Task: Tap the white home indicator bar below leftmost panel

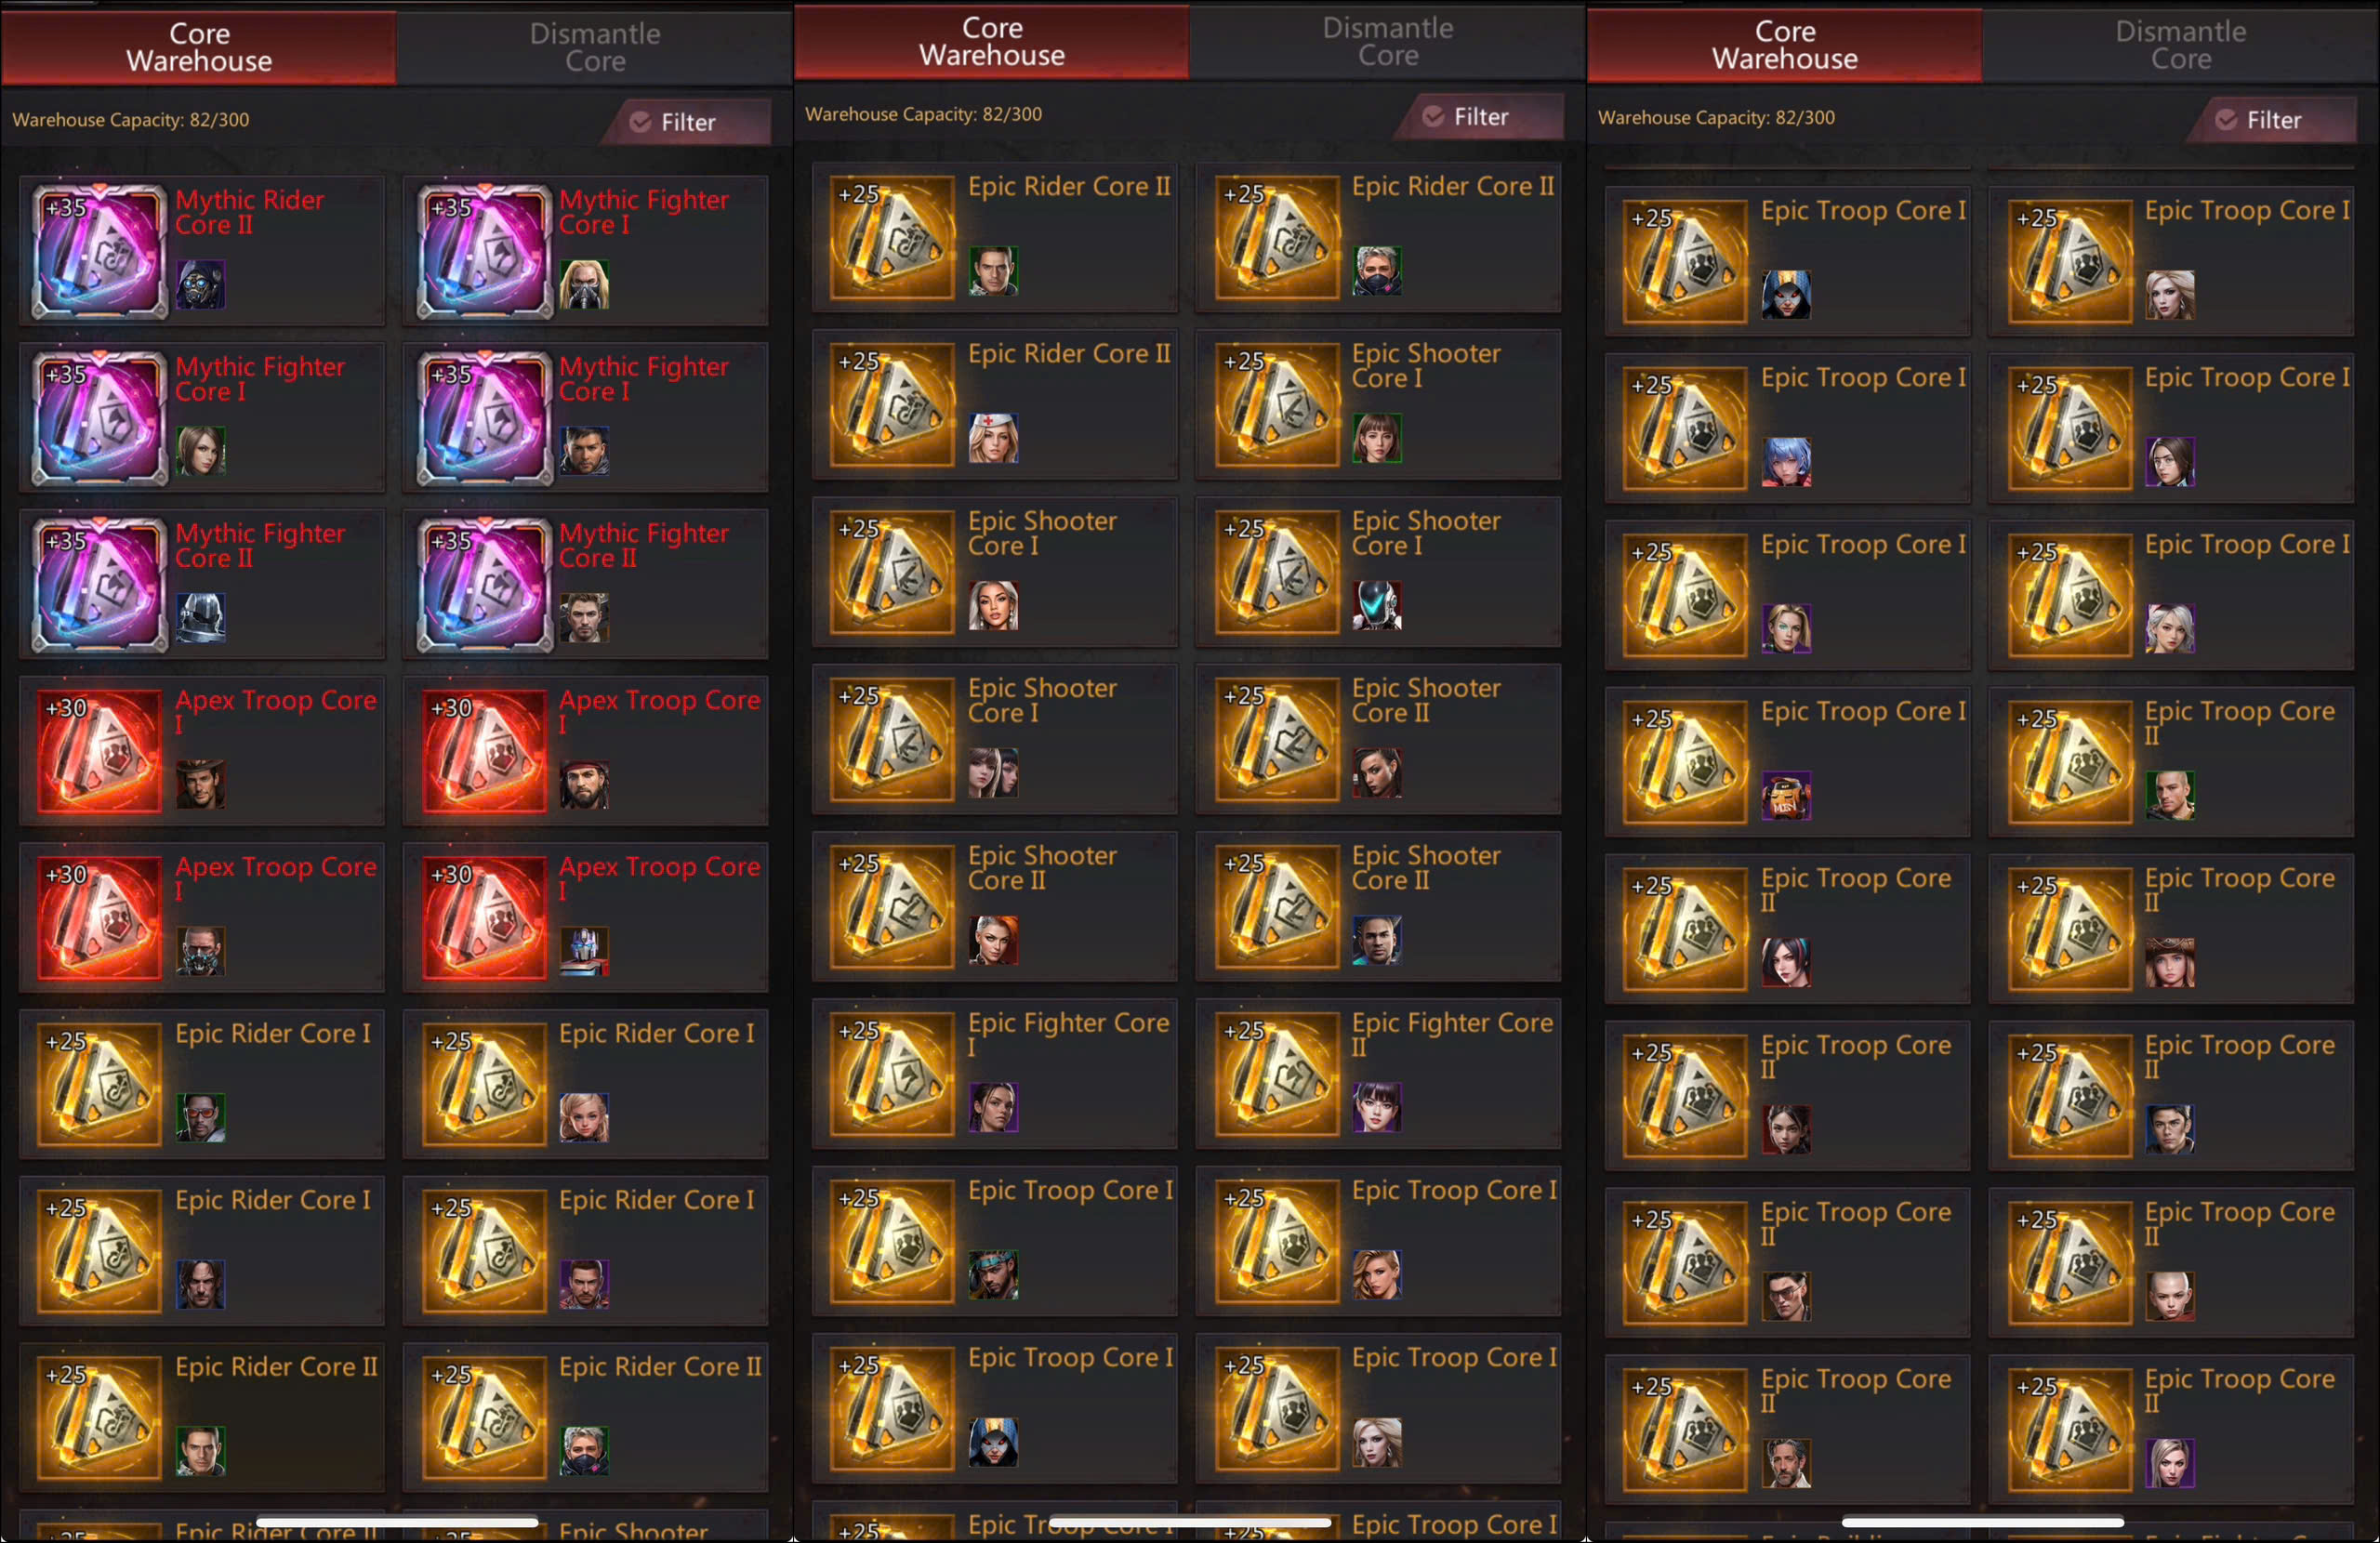Action: (x=397, y=1522)
